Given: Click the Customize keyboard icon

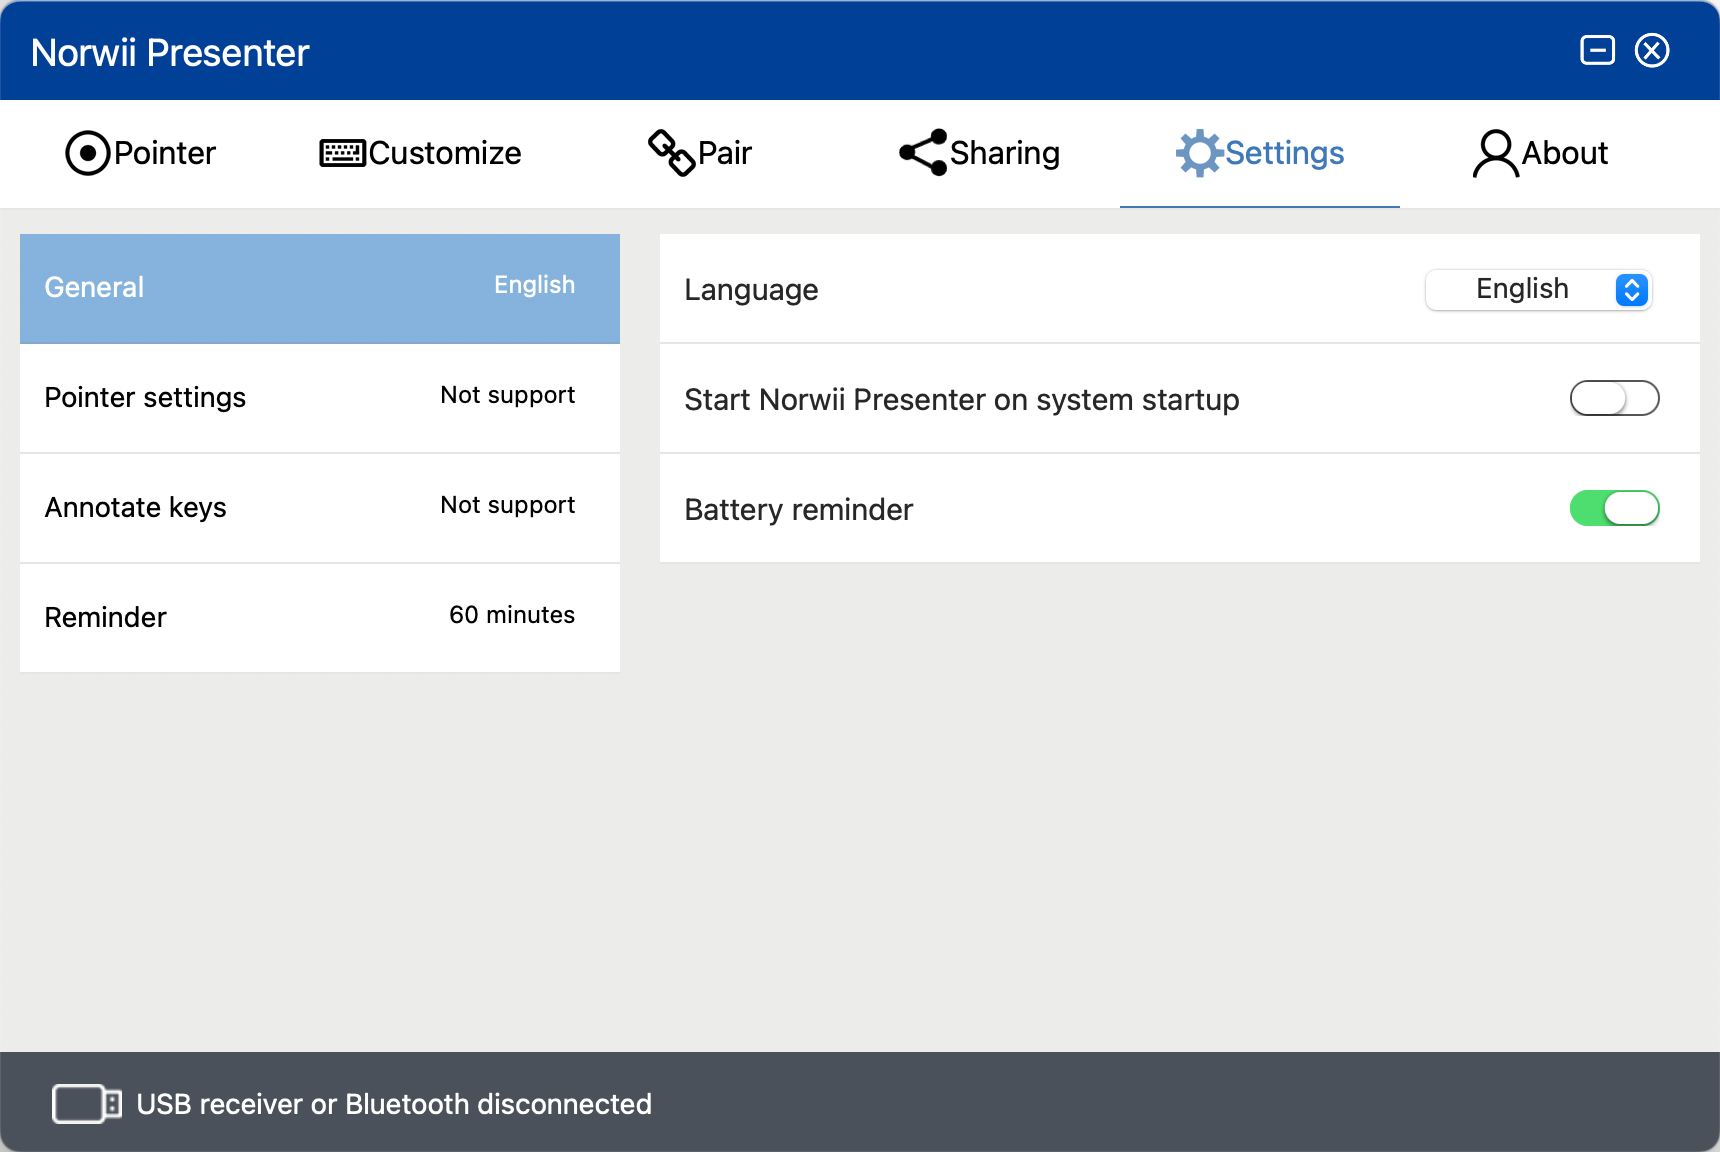Looking at the screenshot, I should pyautogui.click(x=342, y=153).
